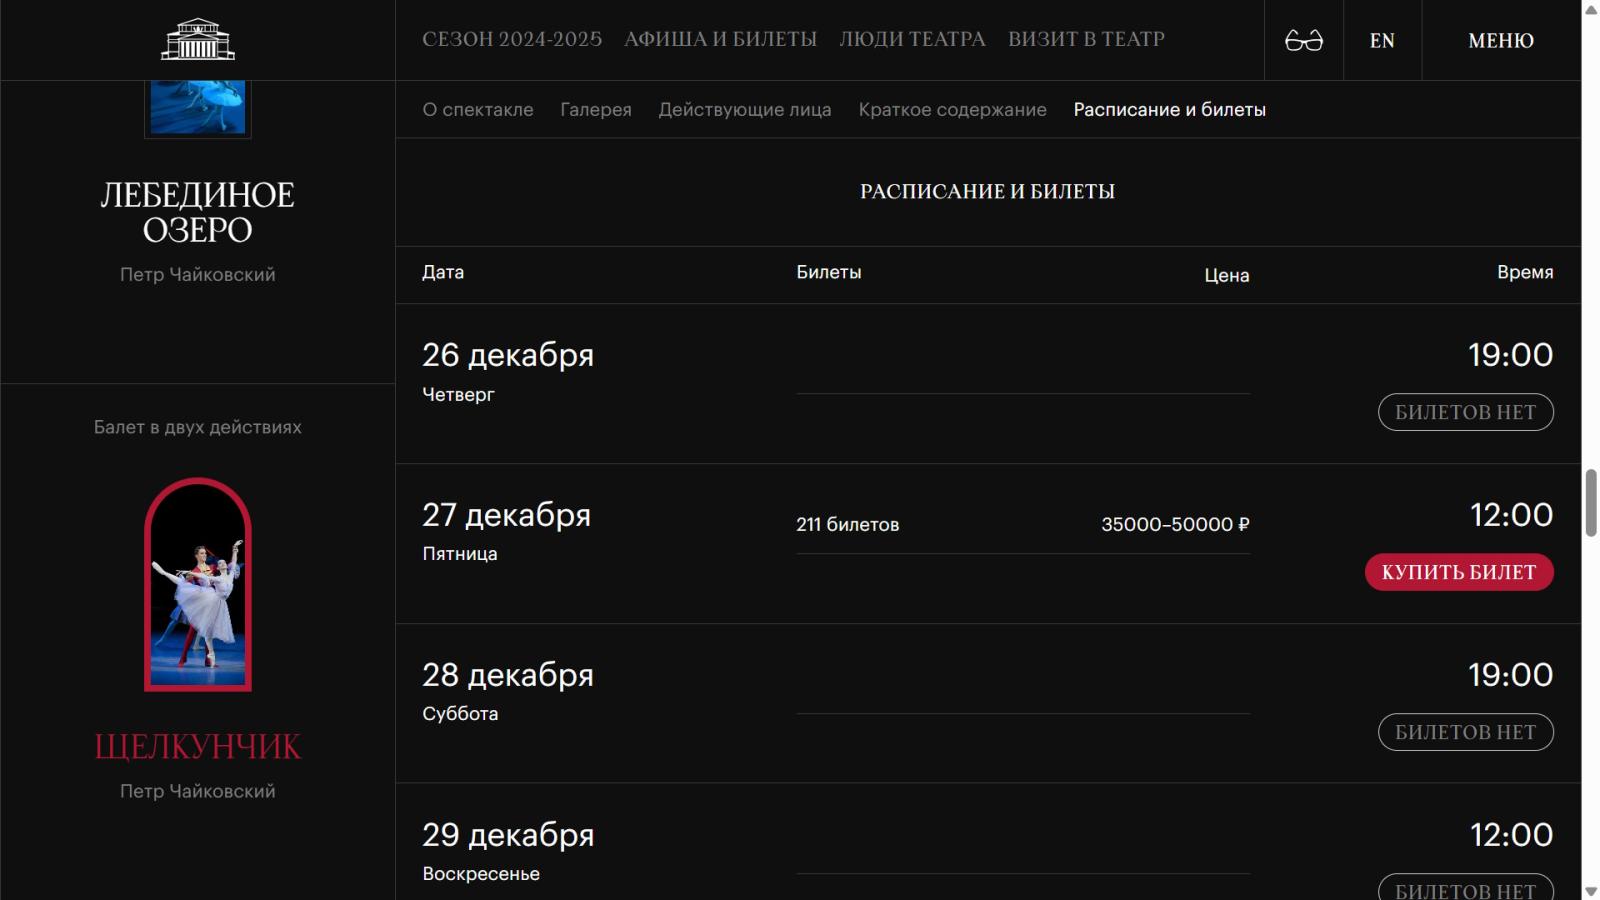The width and height of the screenshot is (1600, 900).
Task: Open the ЛЕБЕДИНОЕ ОЗЕРО title link
Action: pos(198,212)
